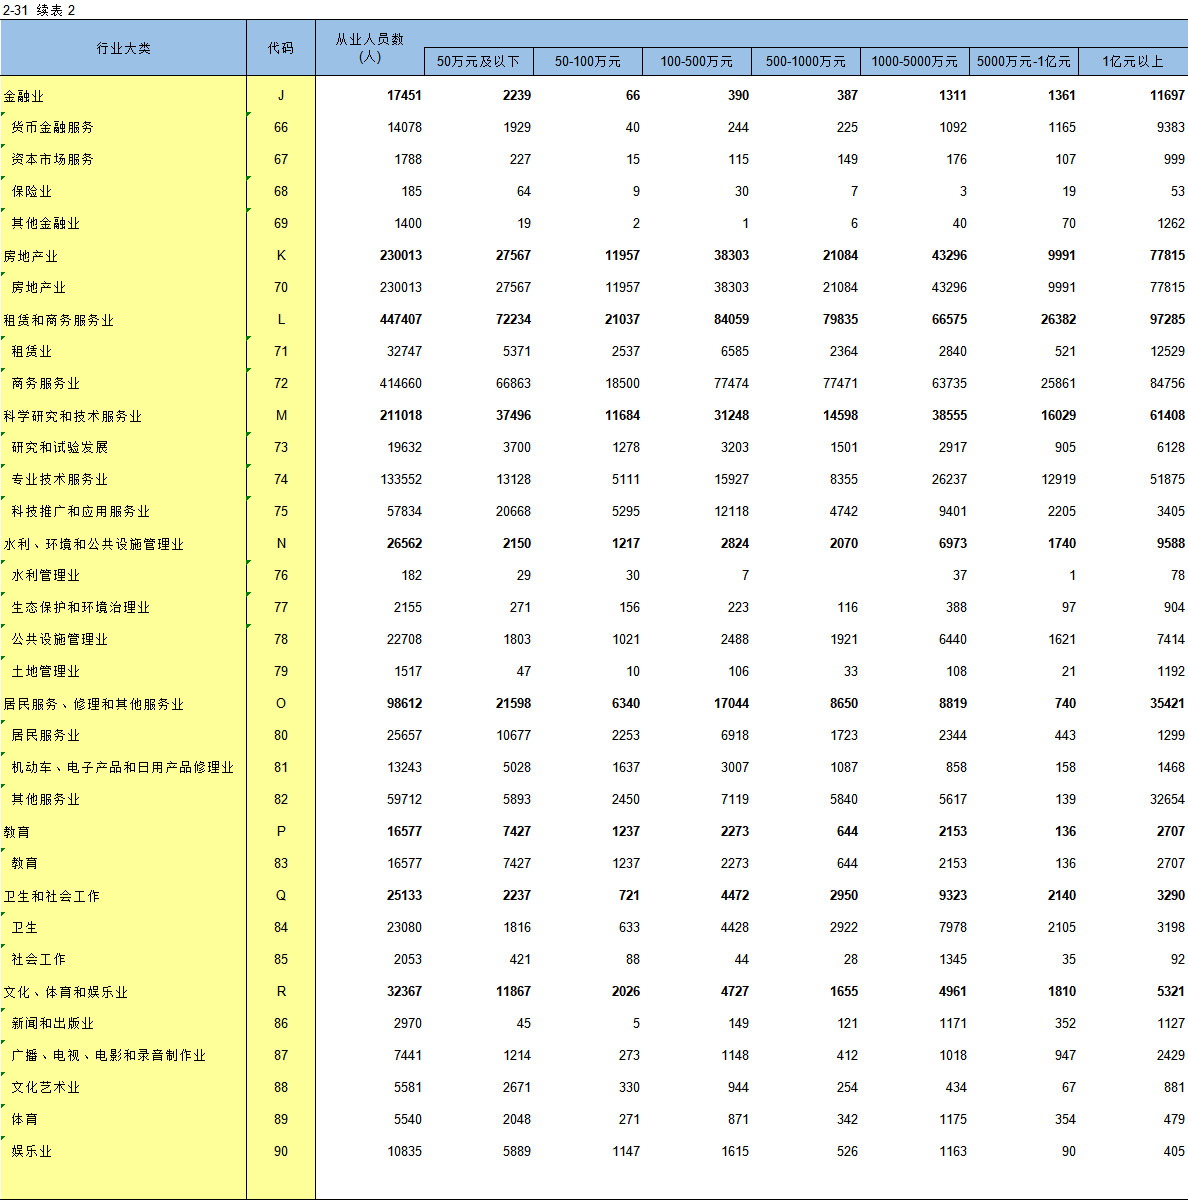This screenshot has width=1188, height=1200.
Task: Click the 生态保护和环境治理业 row label
Action: (x=80, y=608)
